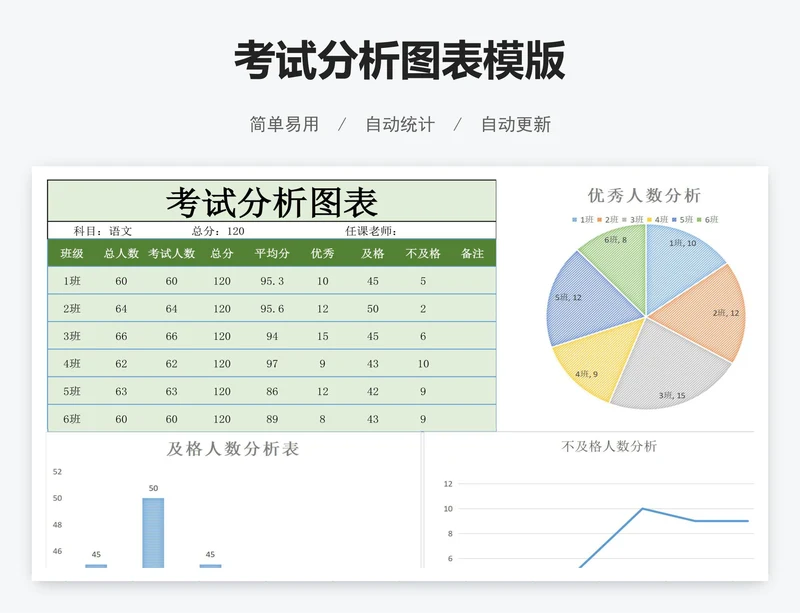The image size is (800, 613).
Task: Select the tallest bar labeled 50
Action: 153,532
